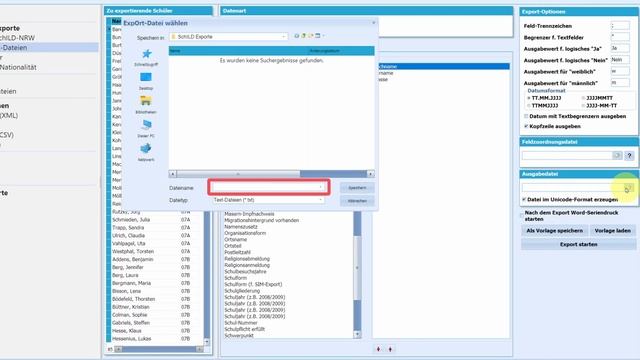Open Dieser PC in the save dialog

146,129
